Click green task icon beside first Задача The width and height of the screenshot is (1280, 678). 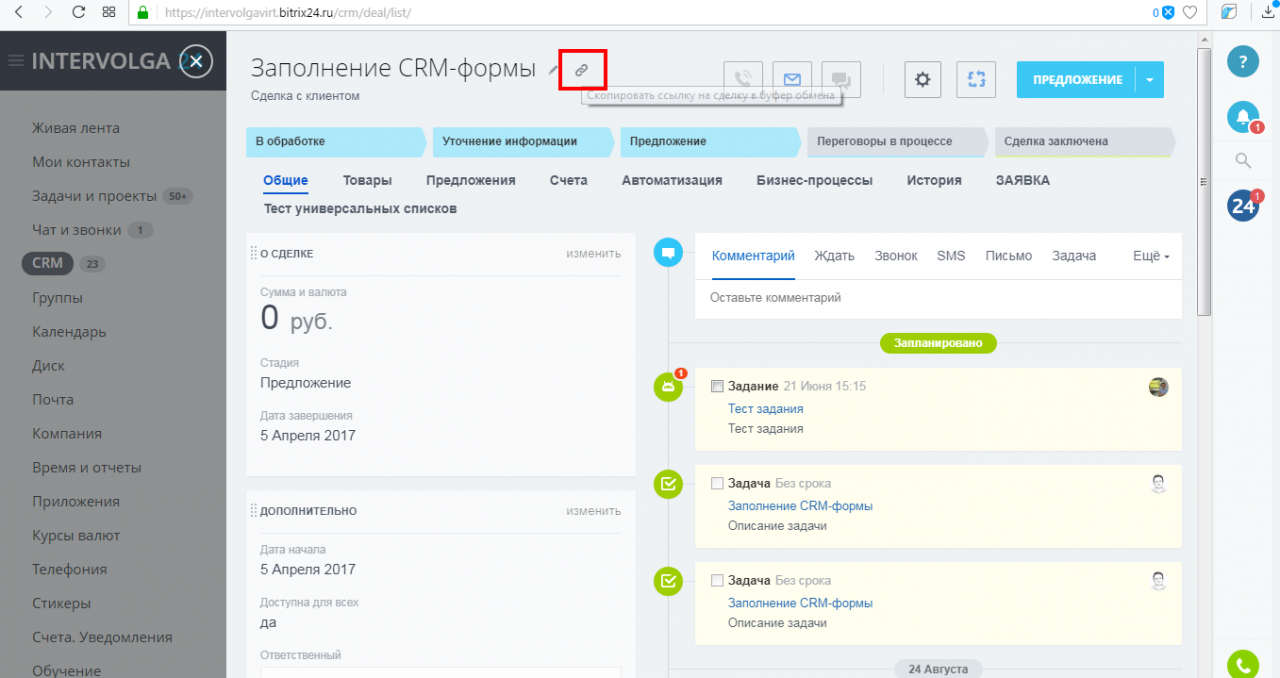point(668,484)
